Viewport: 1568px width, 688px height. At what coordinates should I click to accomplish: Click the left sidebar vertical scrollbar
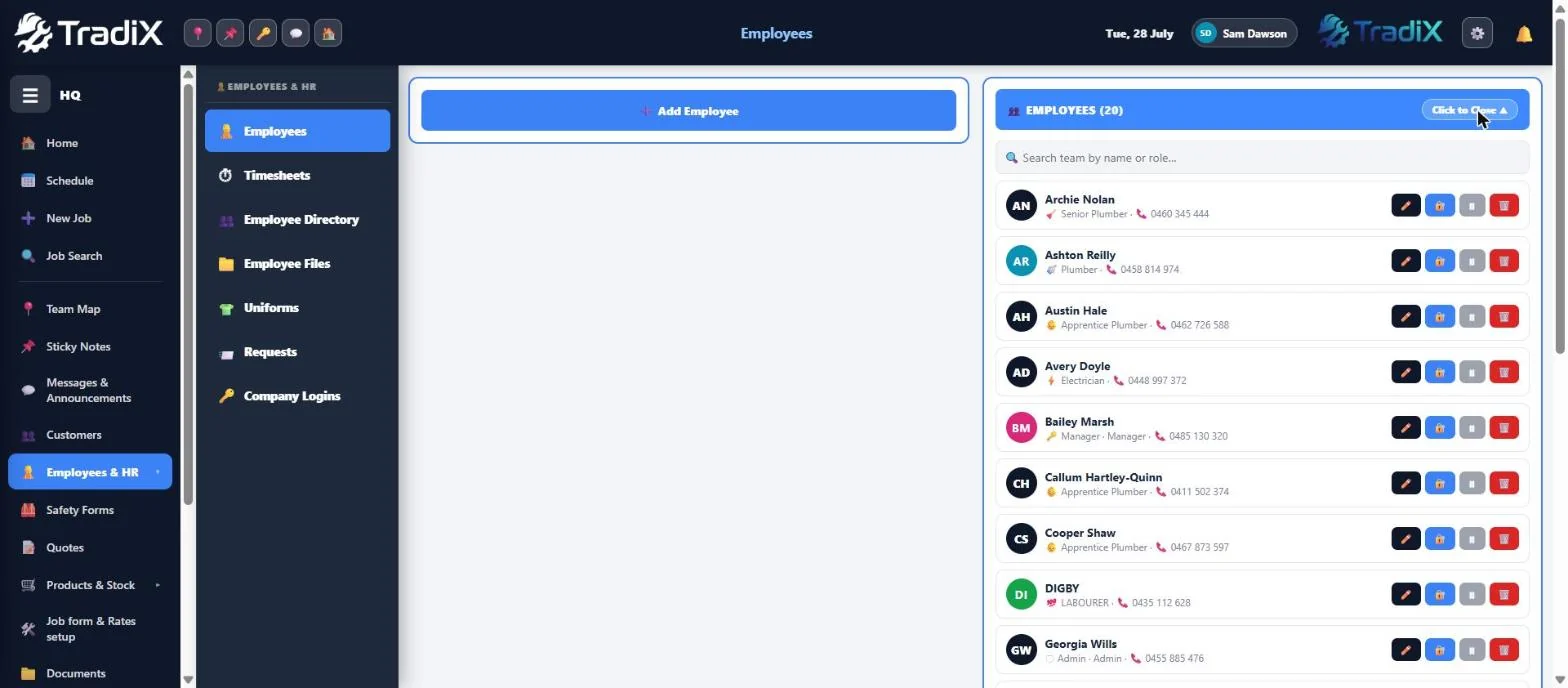click(187, 295)
